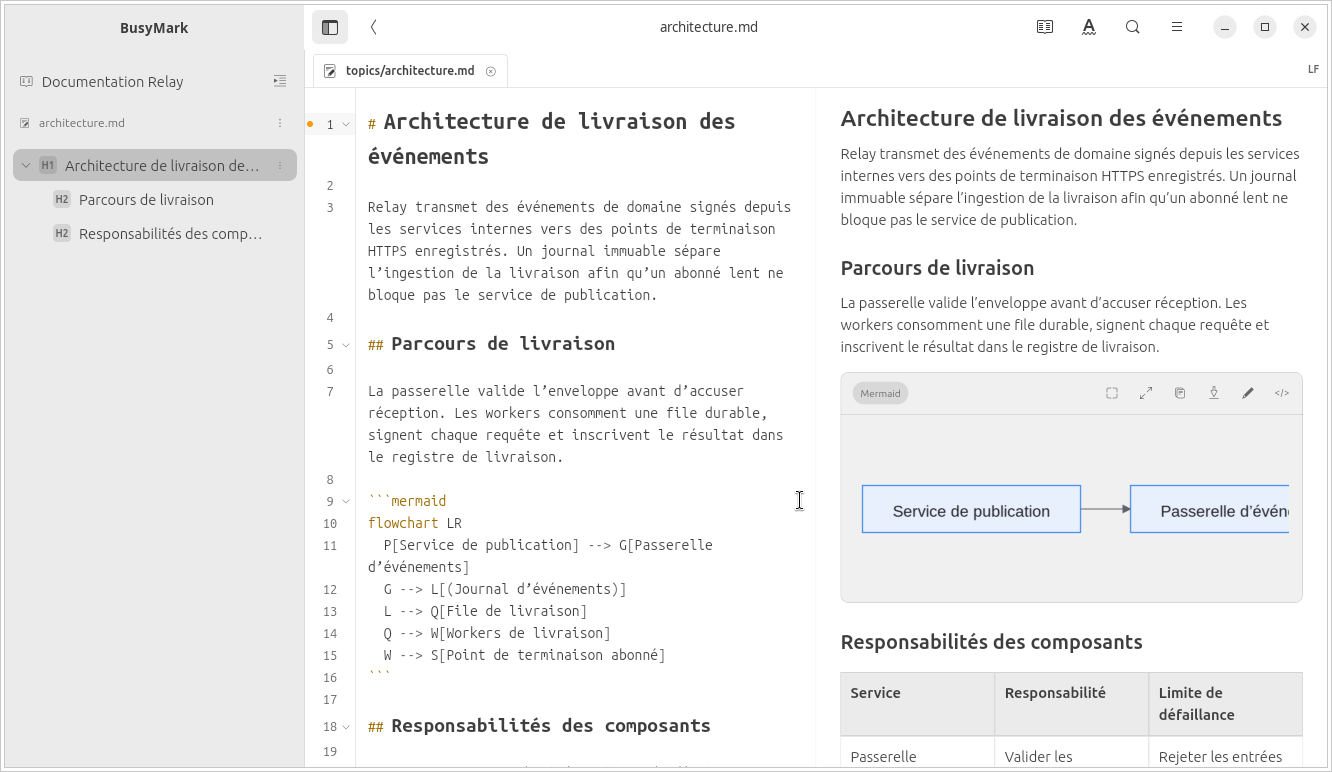The height and width of the screenshot is (772, 1332).
Task: Click H2 badge beside Parcours de livraison
Action: coord(62,199)
